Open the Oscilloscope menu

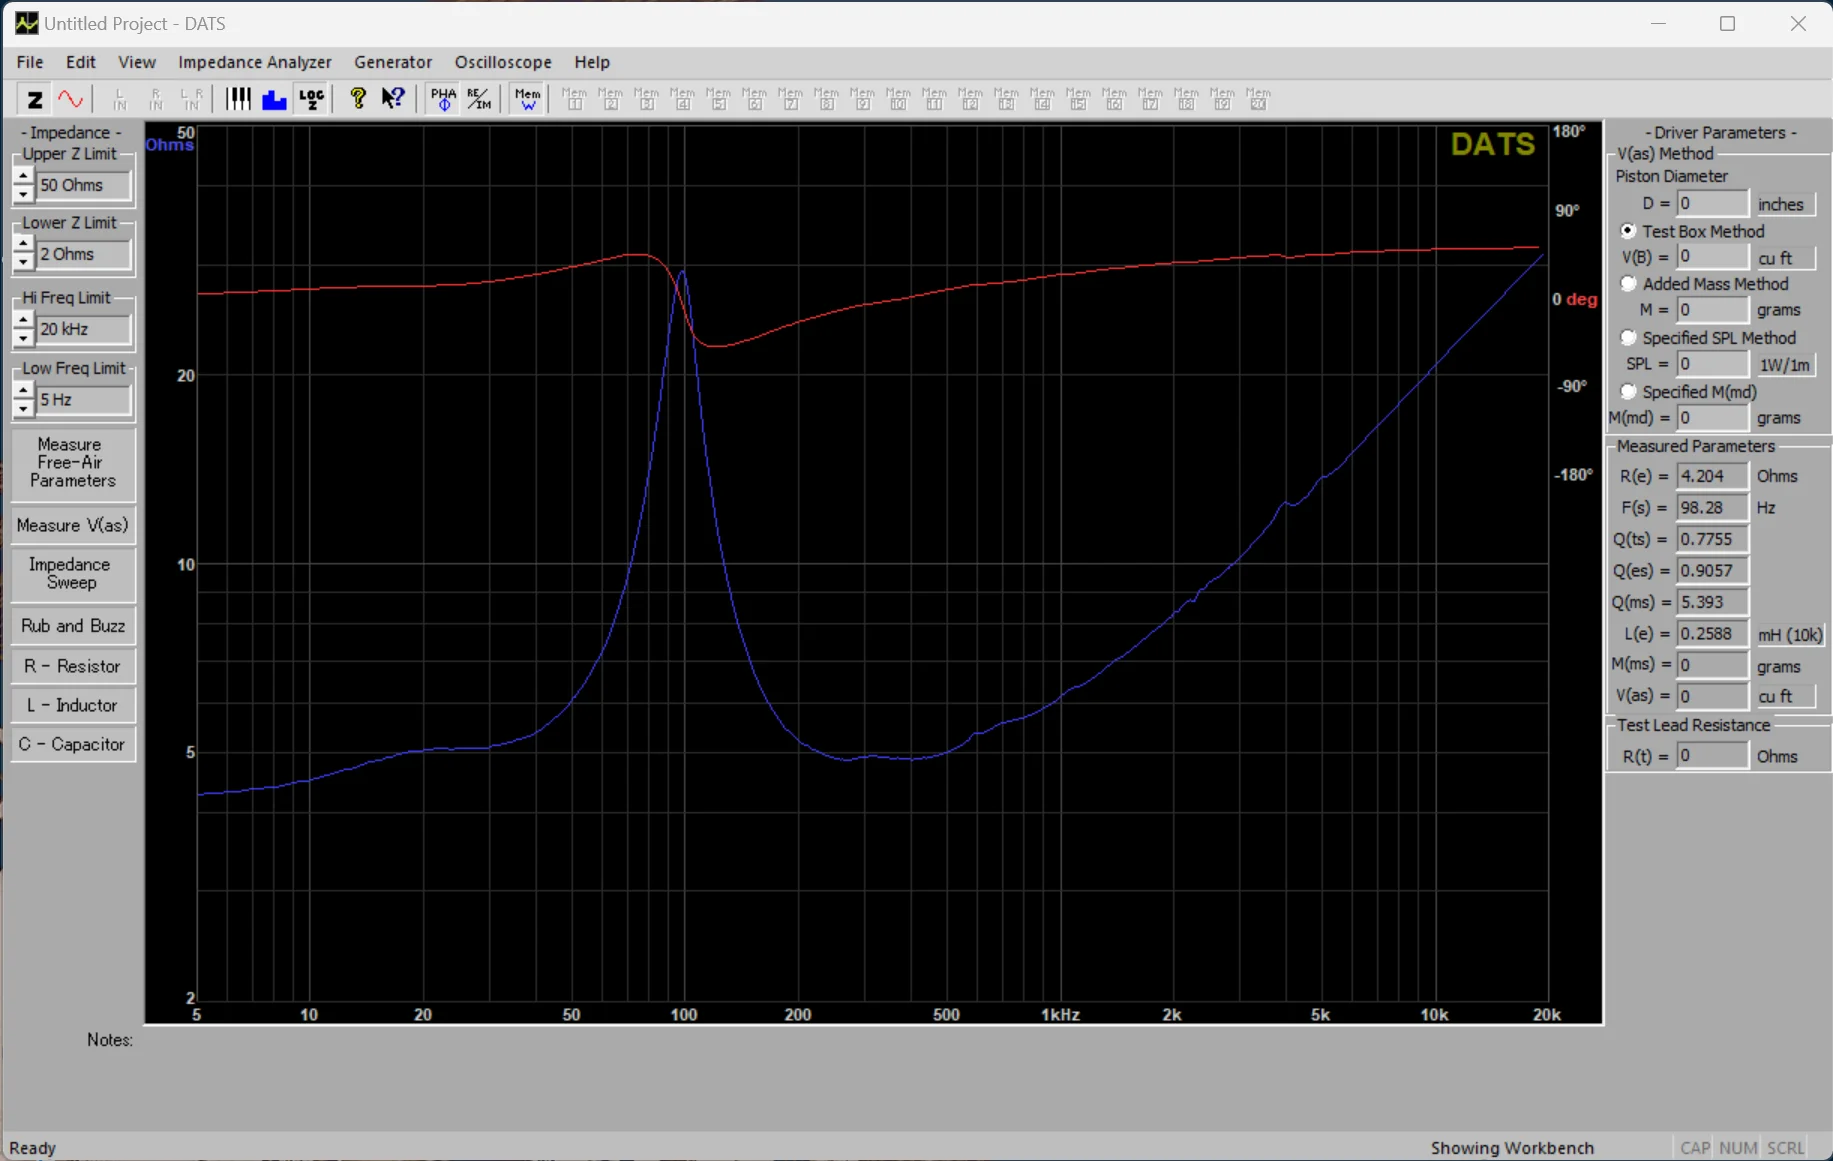(x=502, y=62)
